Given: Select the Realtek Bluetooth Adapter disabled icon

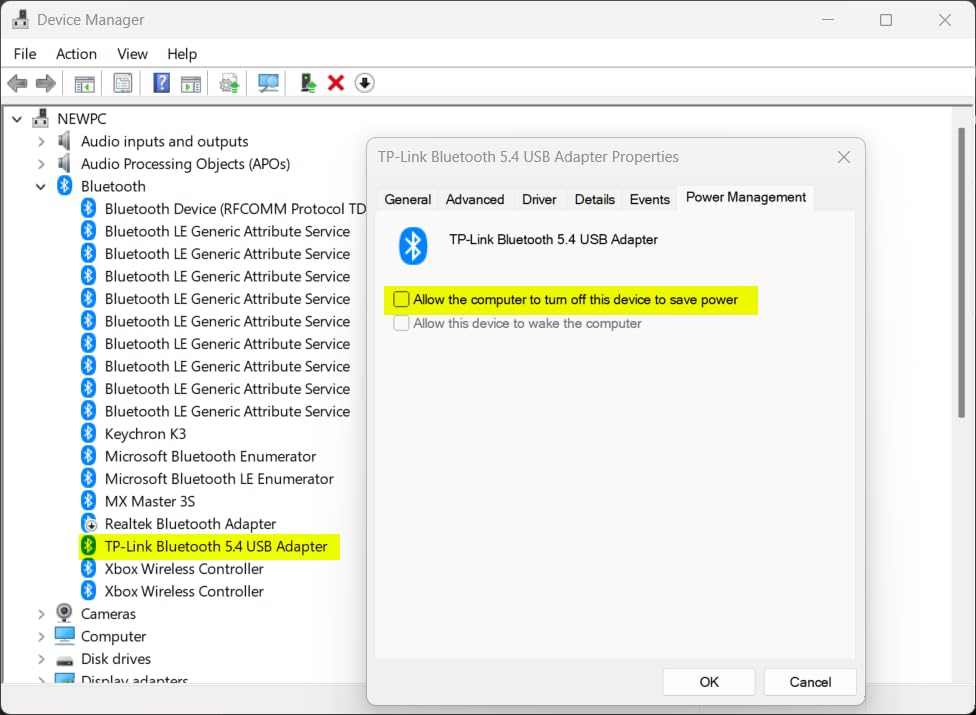Looking at the screenshot, I should tap(89, 523).
